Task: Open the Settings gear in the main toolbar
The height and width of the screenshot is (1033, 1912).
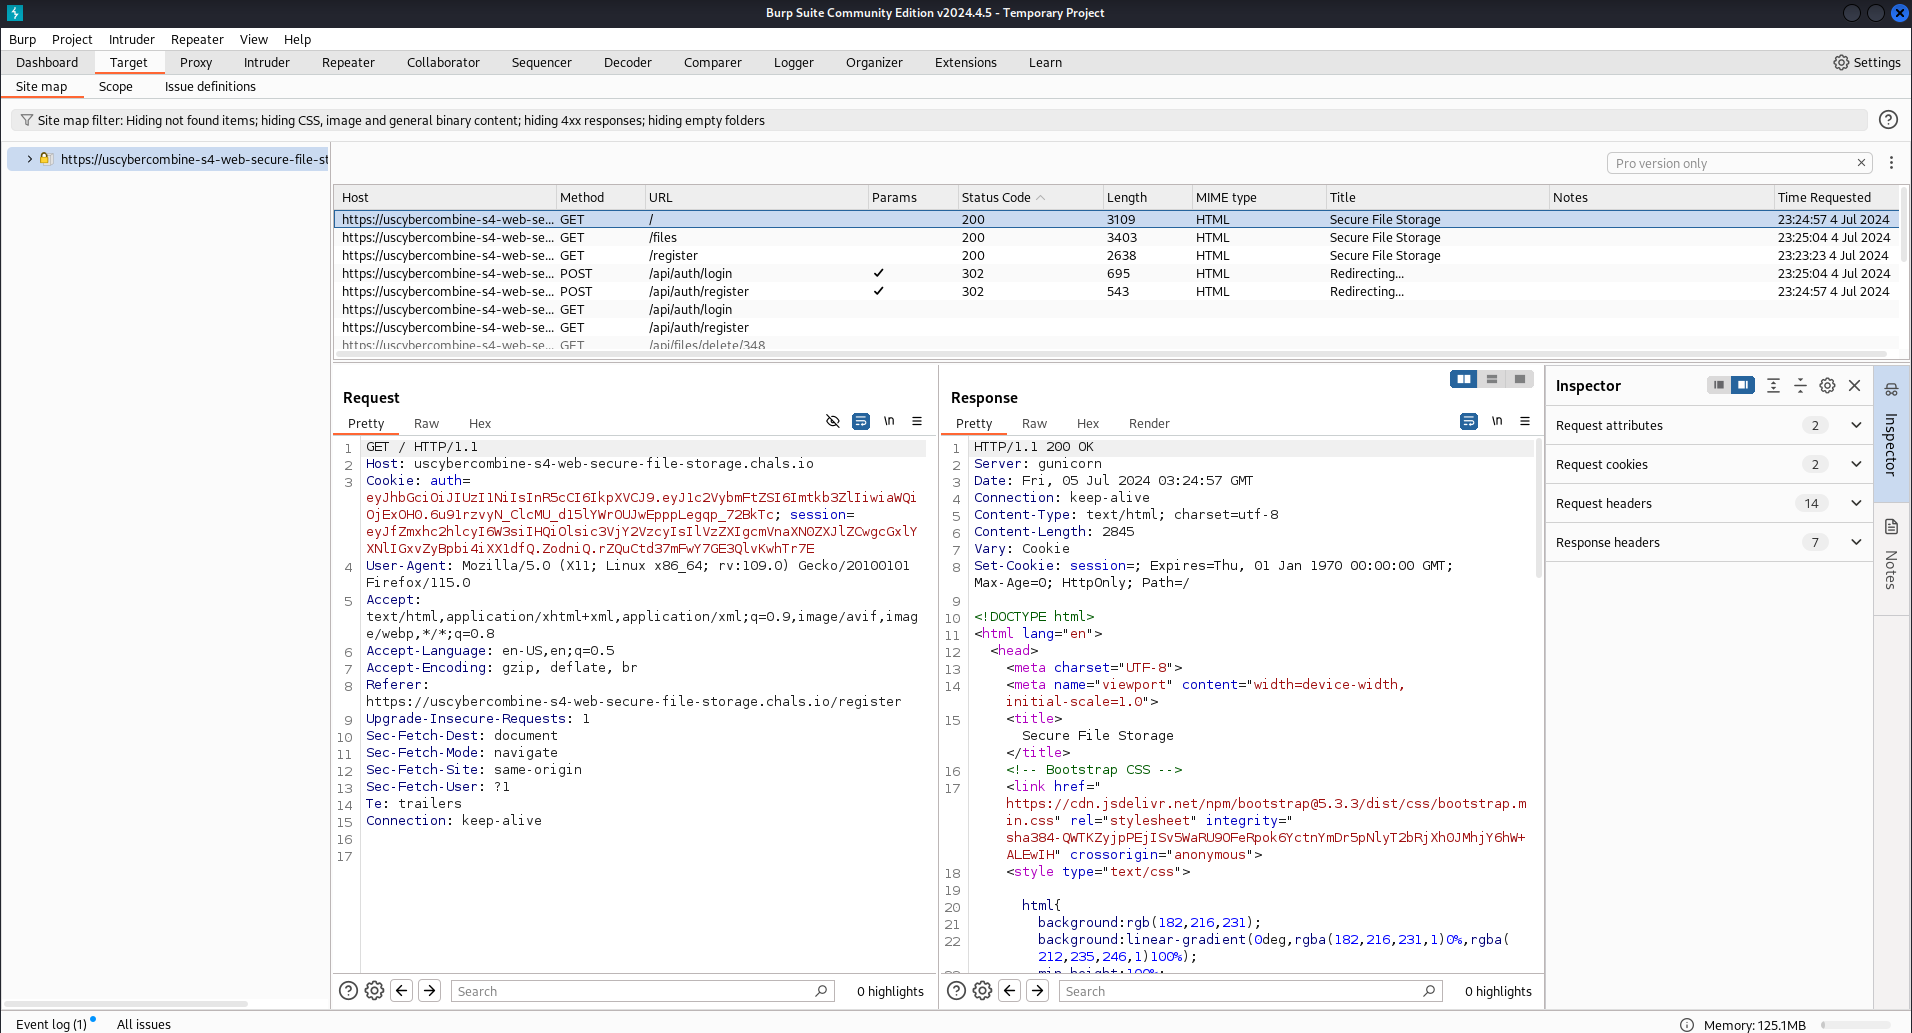Action: pyautogui.click(x=1866, y=62)
